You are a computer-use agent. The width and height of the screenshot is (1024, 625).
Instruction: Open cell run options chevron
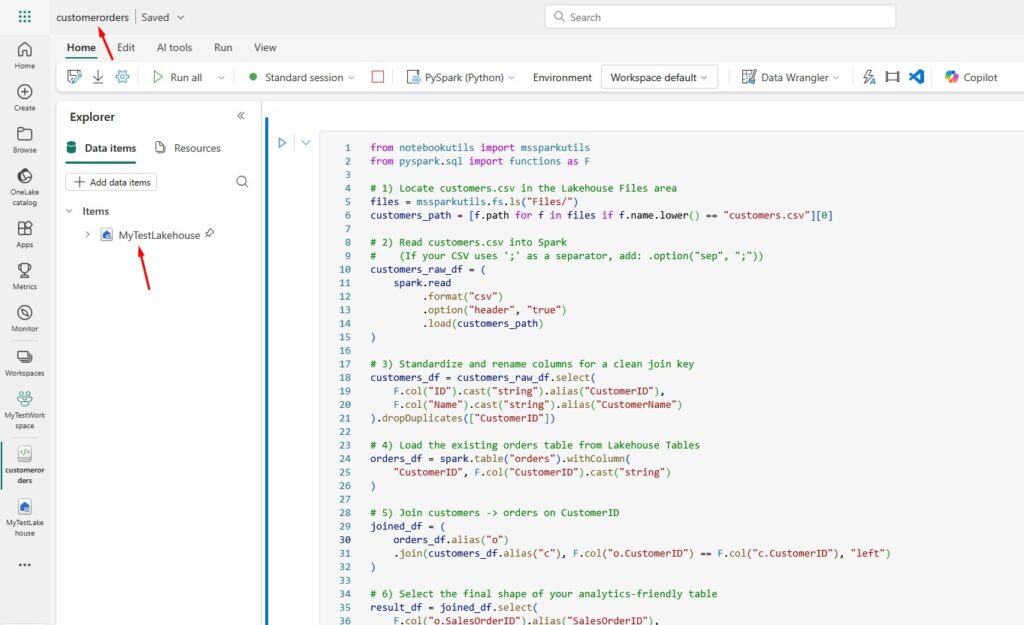(306, 142)
